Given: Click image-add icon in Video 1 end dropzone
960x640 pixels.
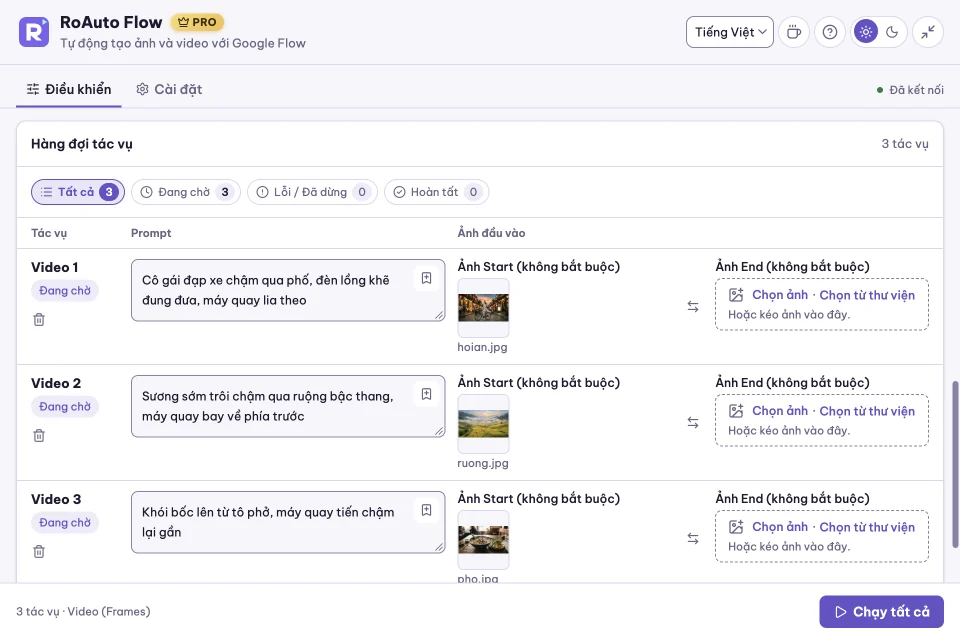Looking at the screenshot, I should pyautogui.click(x=736, y=295).
